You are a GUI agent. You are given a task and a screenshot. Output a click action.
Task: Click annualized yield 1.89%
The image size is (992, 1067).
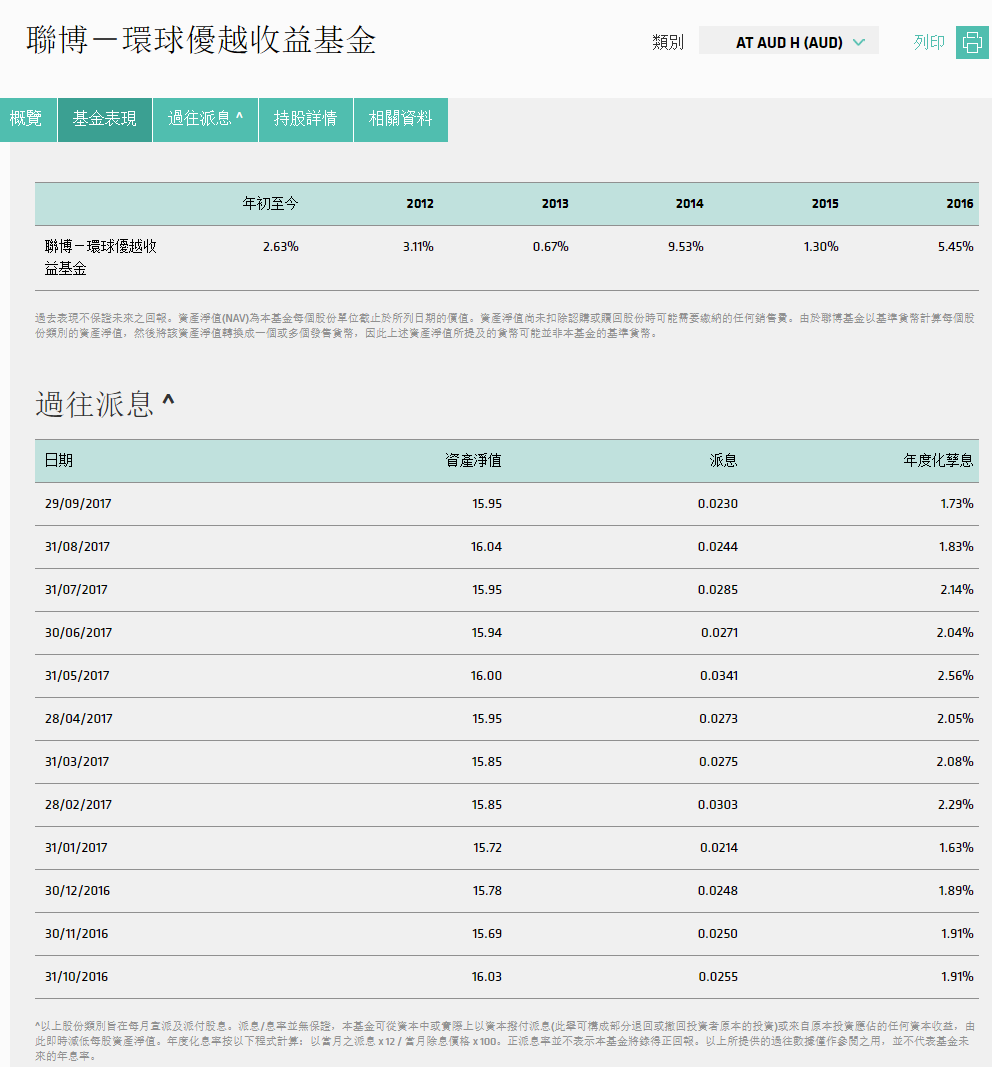coord(956,890)
